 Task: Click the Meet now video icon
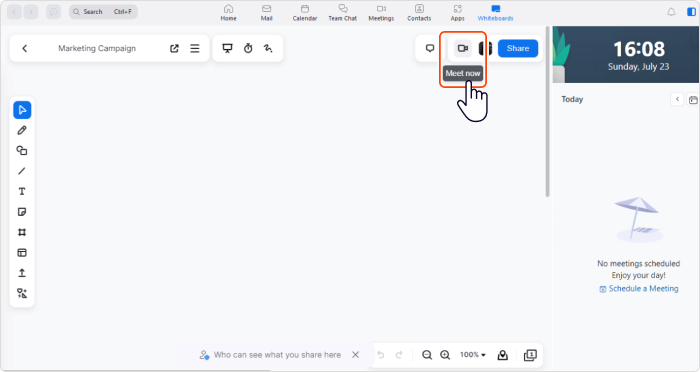click(x=463, y=48)
